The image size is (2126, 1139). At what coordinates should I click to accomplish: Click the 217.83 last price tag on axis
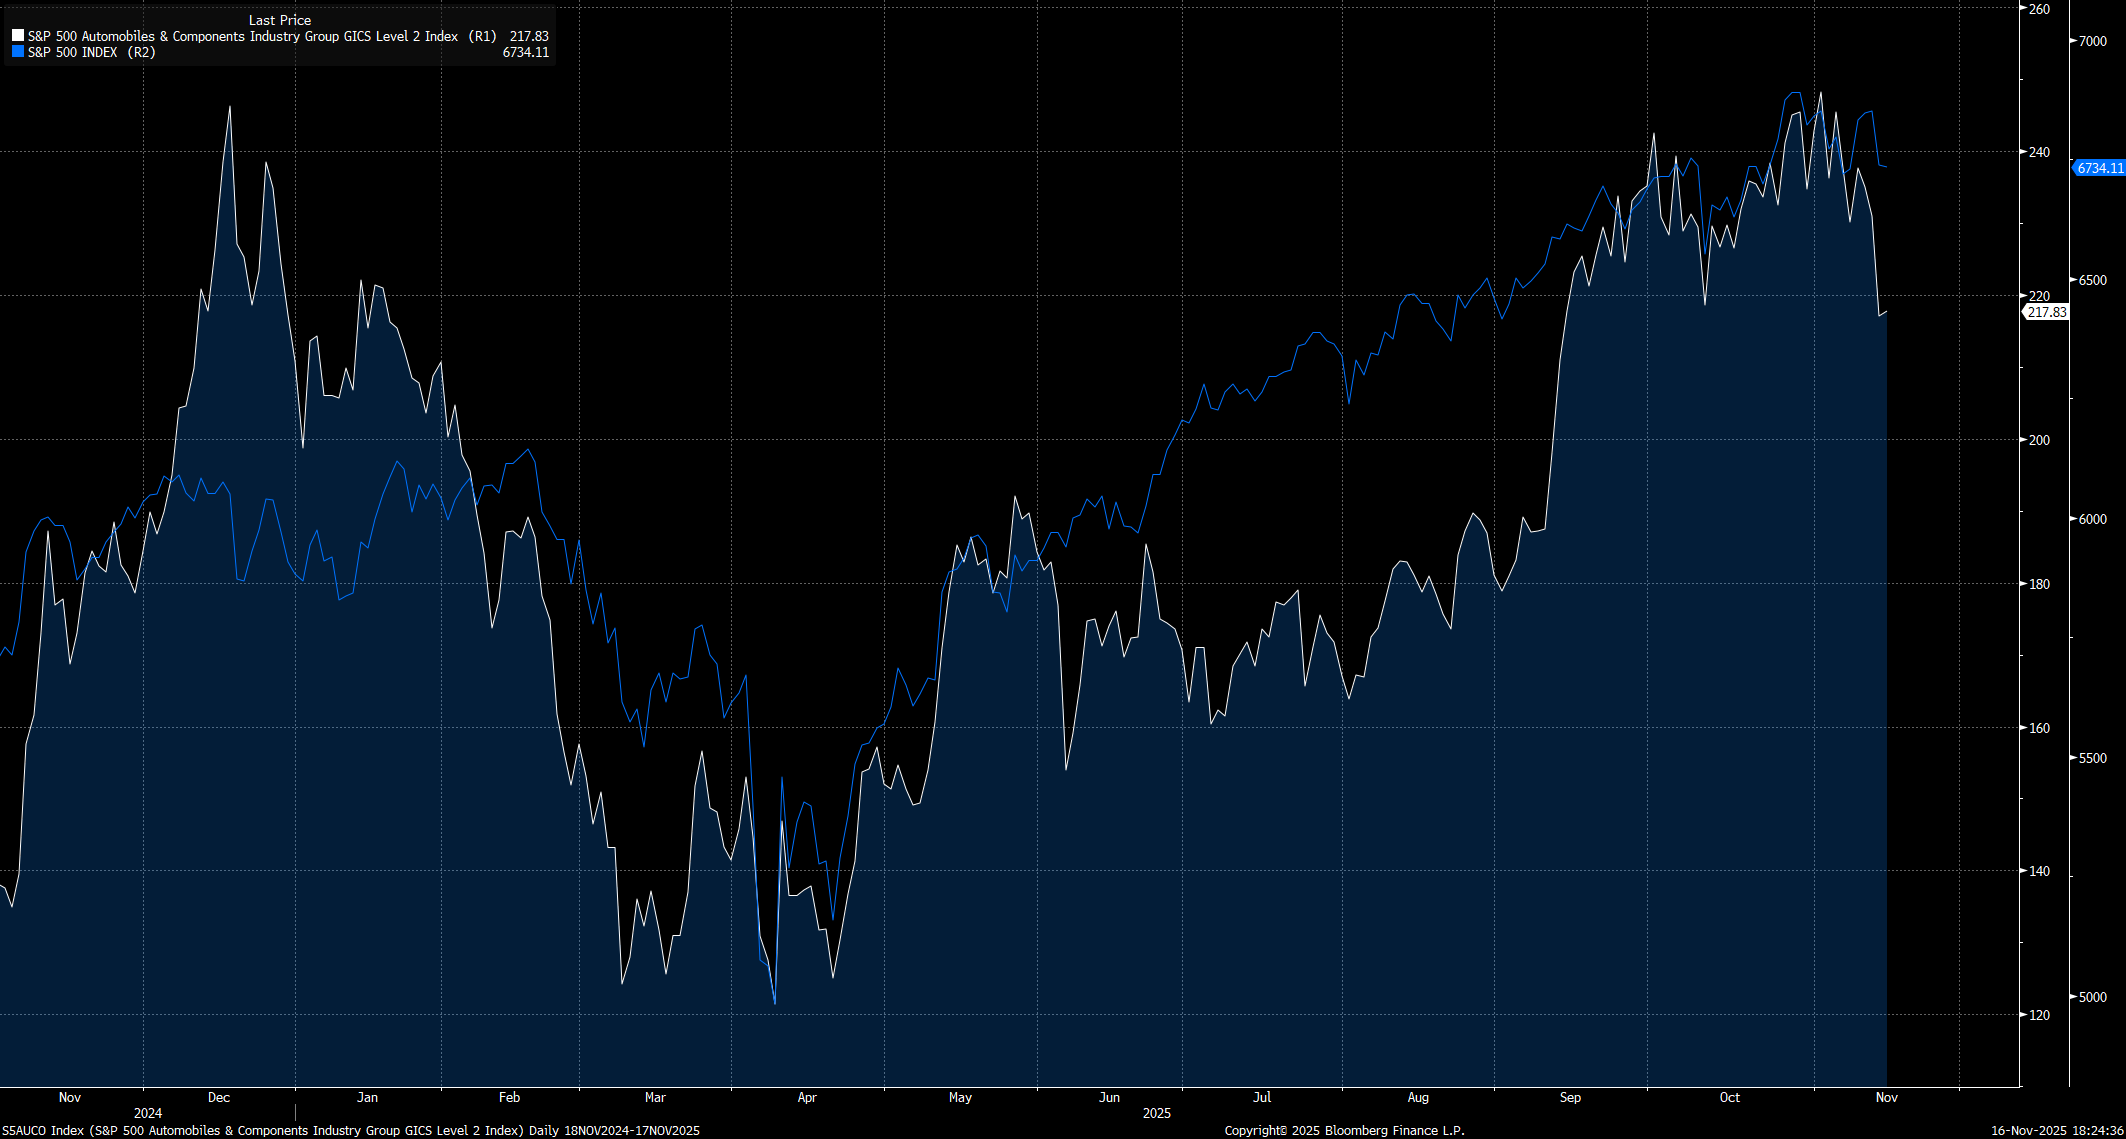point(2046,313)
